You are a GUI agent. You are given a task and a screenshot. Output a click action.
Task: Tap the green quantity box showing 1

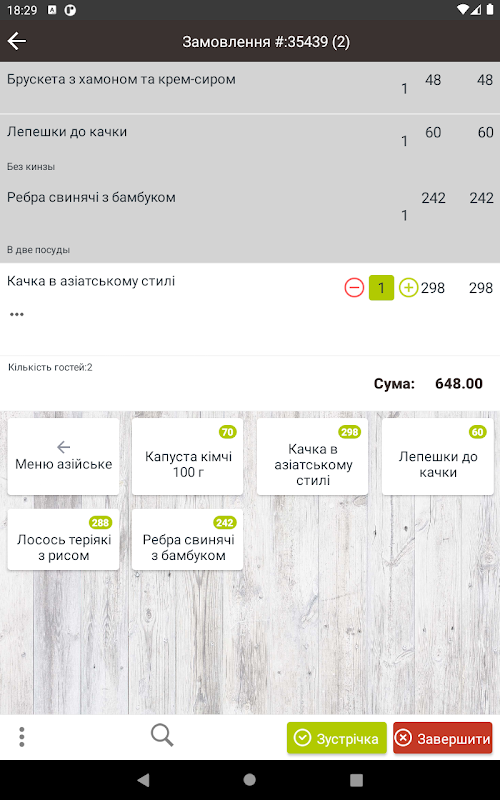click(x=381, y=288)
